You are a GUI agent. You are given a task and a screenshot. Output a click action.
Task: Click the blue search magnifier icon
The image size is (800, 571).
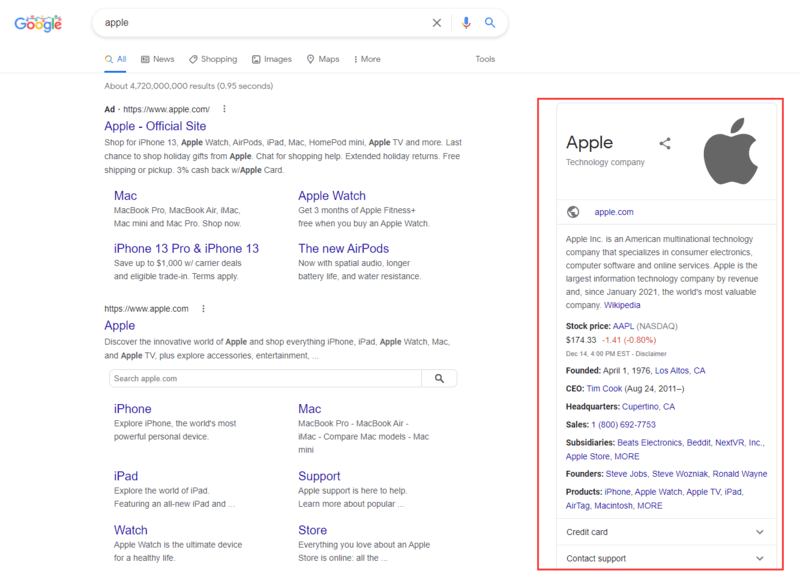[490, 23]
